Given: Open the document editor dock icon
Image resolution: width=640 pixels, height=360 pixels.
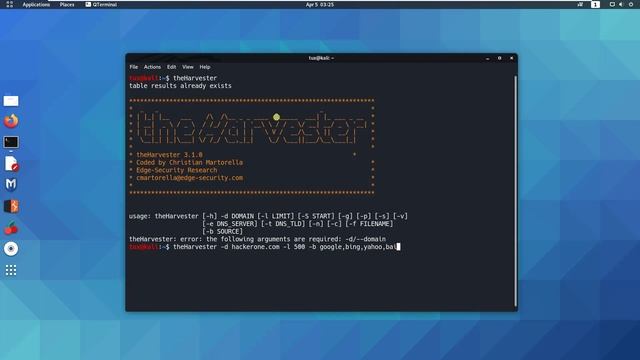Looking at the screenshot, I should [x=11, y=164].
